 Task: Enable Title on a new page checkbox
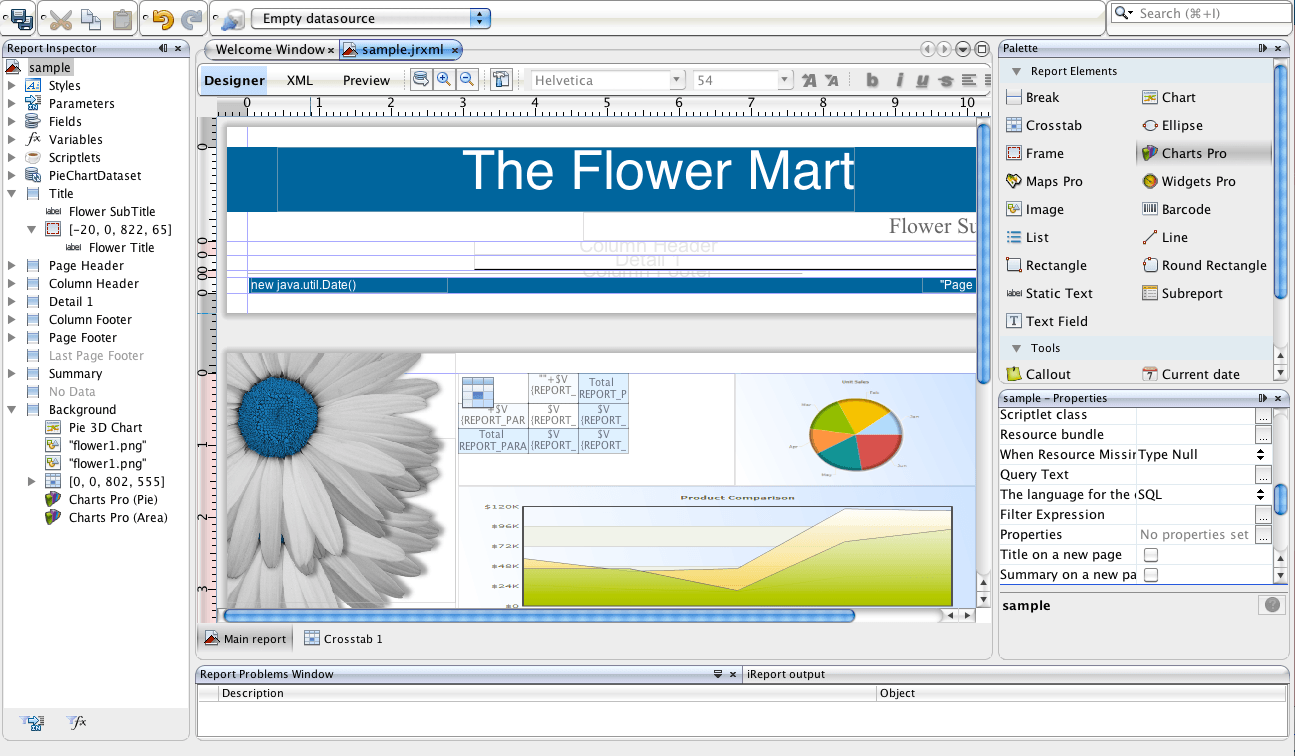pyautogui.click(x=1151, y=555)
